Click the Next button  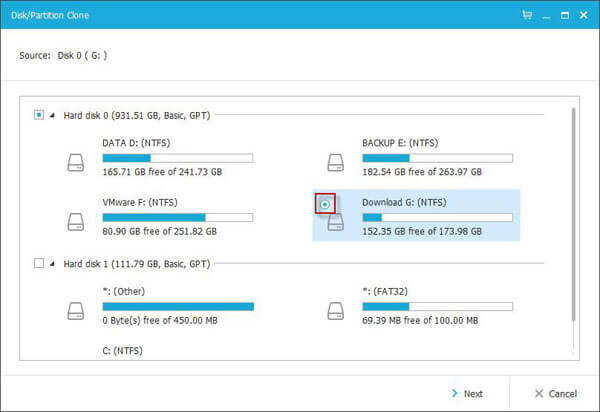(467, 394)
